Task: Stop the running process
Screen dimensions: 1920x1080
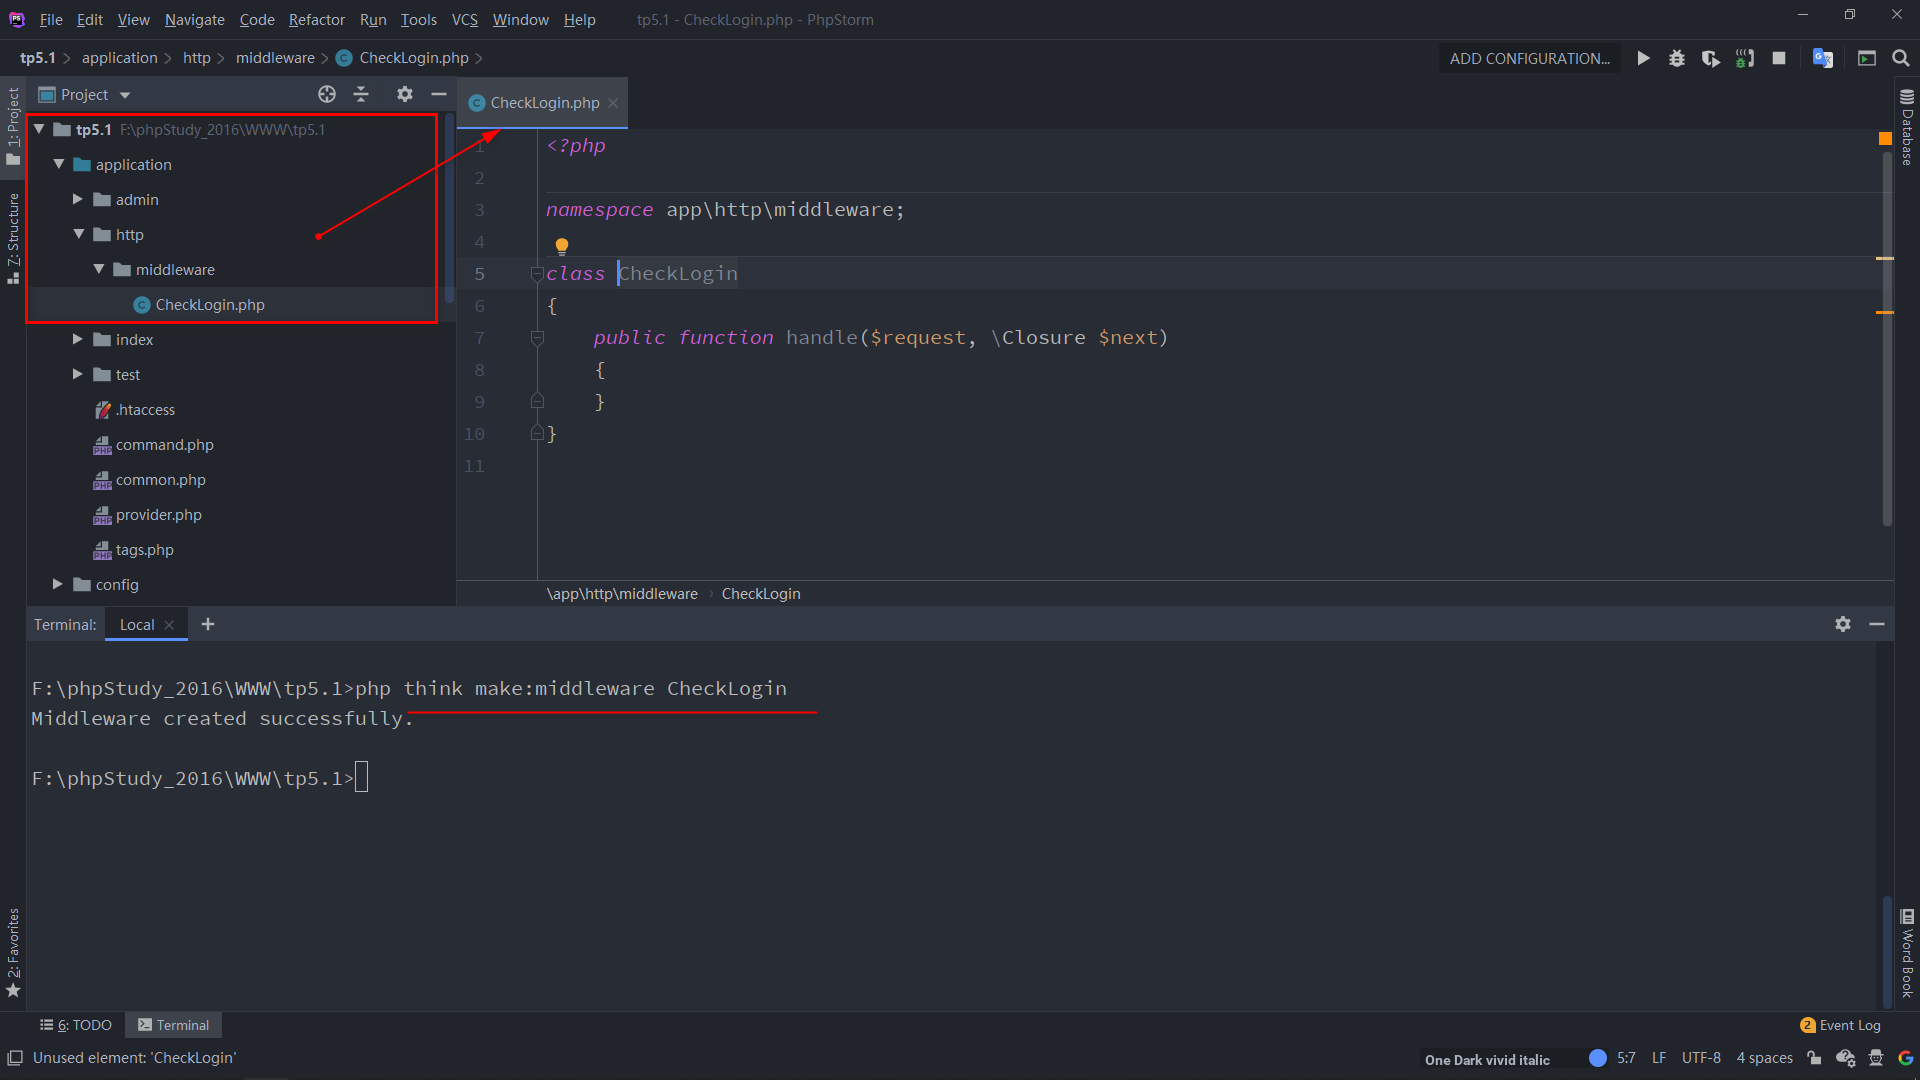Action: click(x=1779, y=58)
